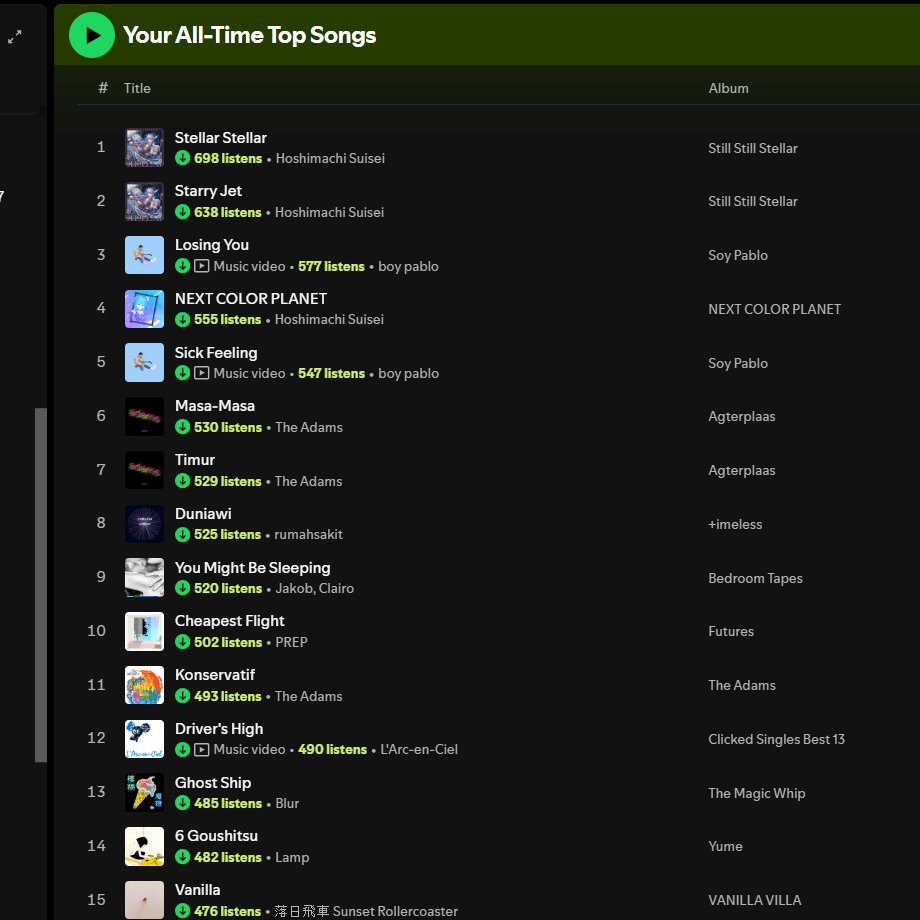
Task: Click the expand arrows icon in left sidebar
Action: (x=15, y=37)
